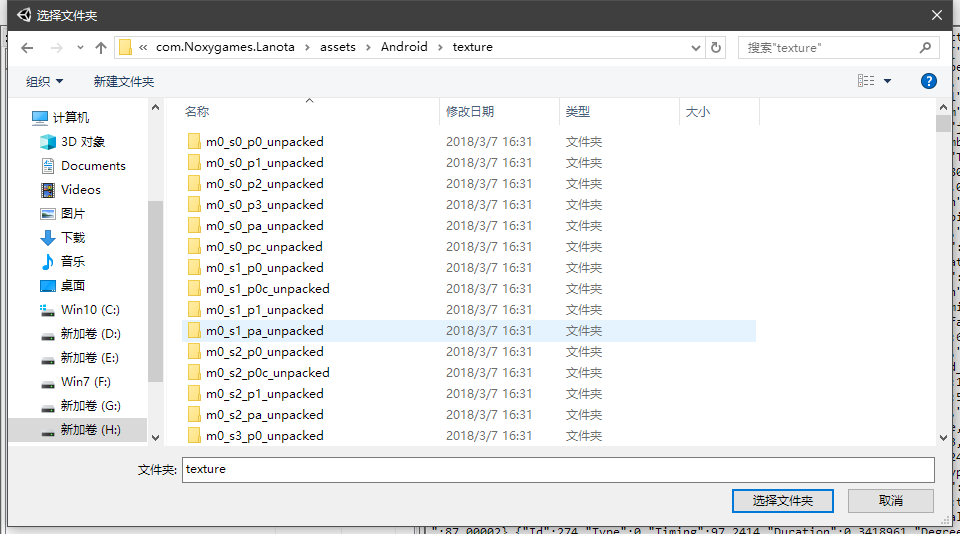This screenshot has height=534, width=960.
Task: Select folder m0_s2_p0_unpacked
Action: [x=469, y=352]
